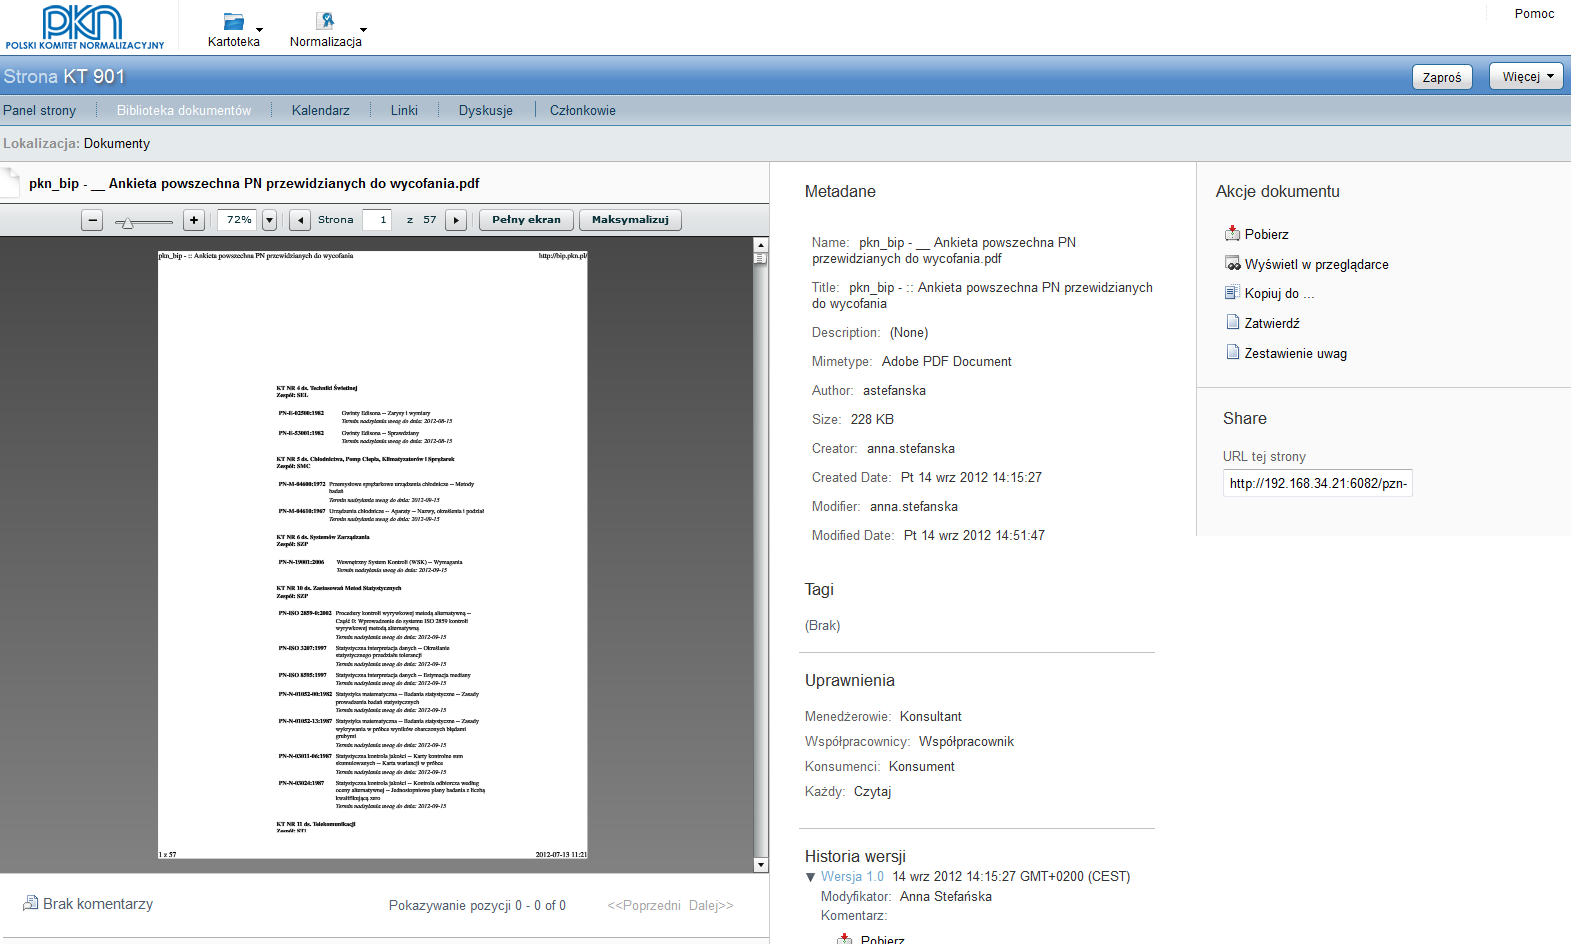Click the Dalej>> pagination link

[711, 905]
